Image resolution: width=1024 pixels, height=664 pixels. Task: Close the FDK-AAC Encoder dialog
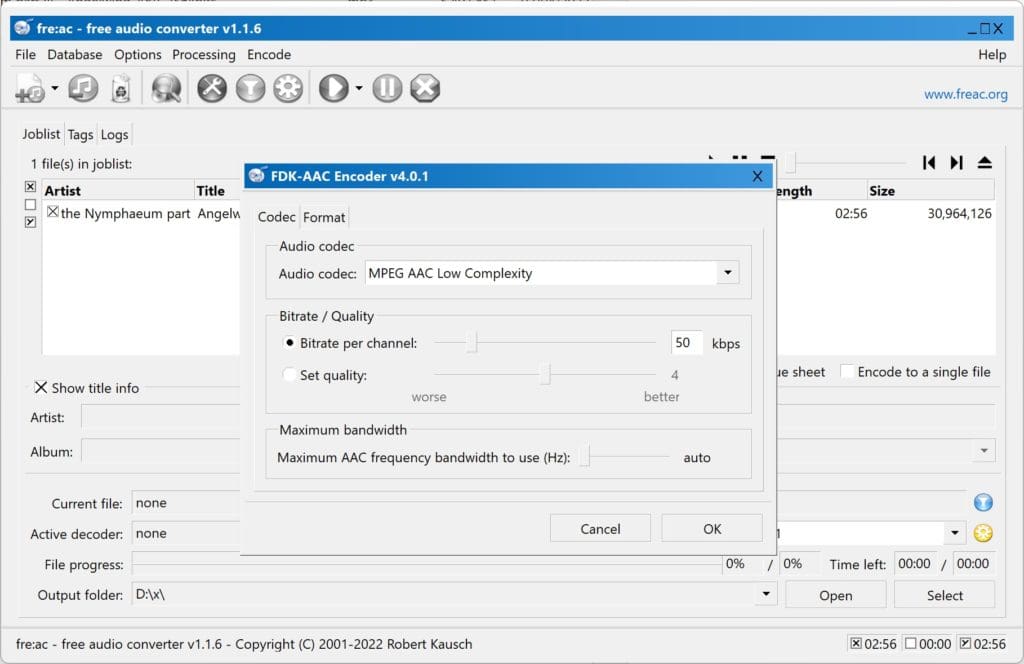click(757, 176)
